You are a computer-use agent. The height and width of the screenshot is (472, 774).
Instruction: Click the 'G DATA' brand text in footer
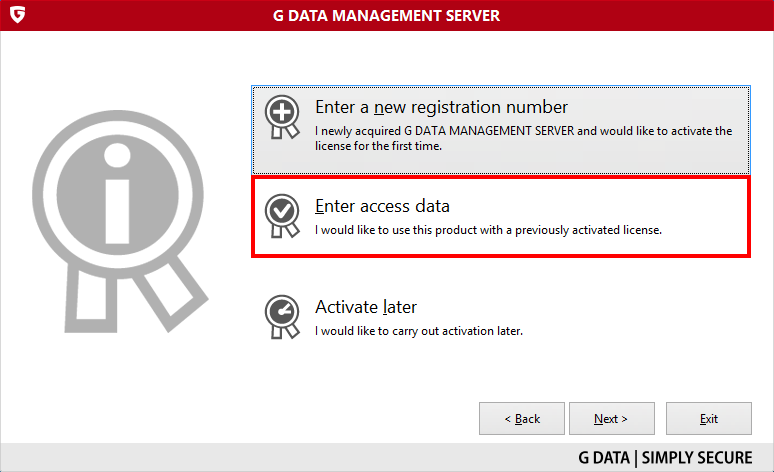point(604,458)
